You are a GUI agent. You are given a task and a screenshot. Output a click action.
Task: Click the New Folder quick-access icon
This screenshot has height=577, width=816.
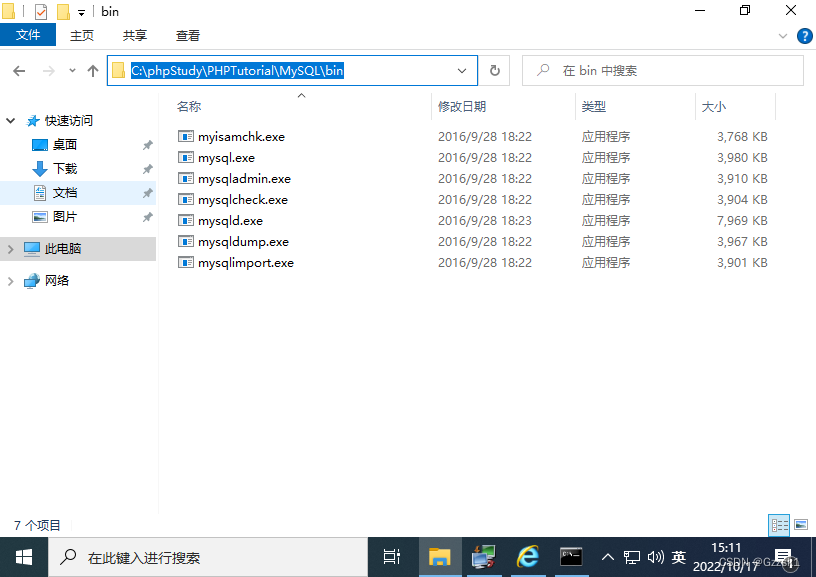[63, 11]
